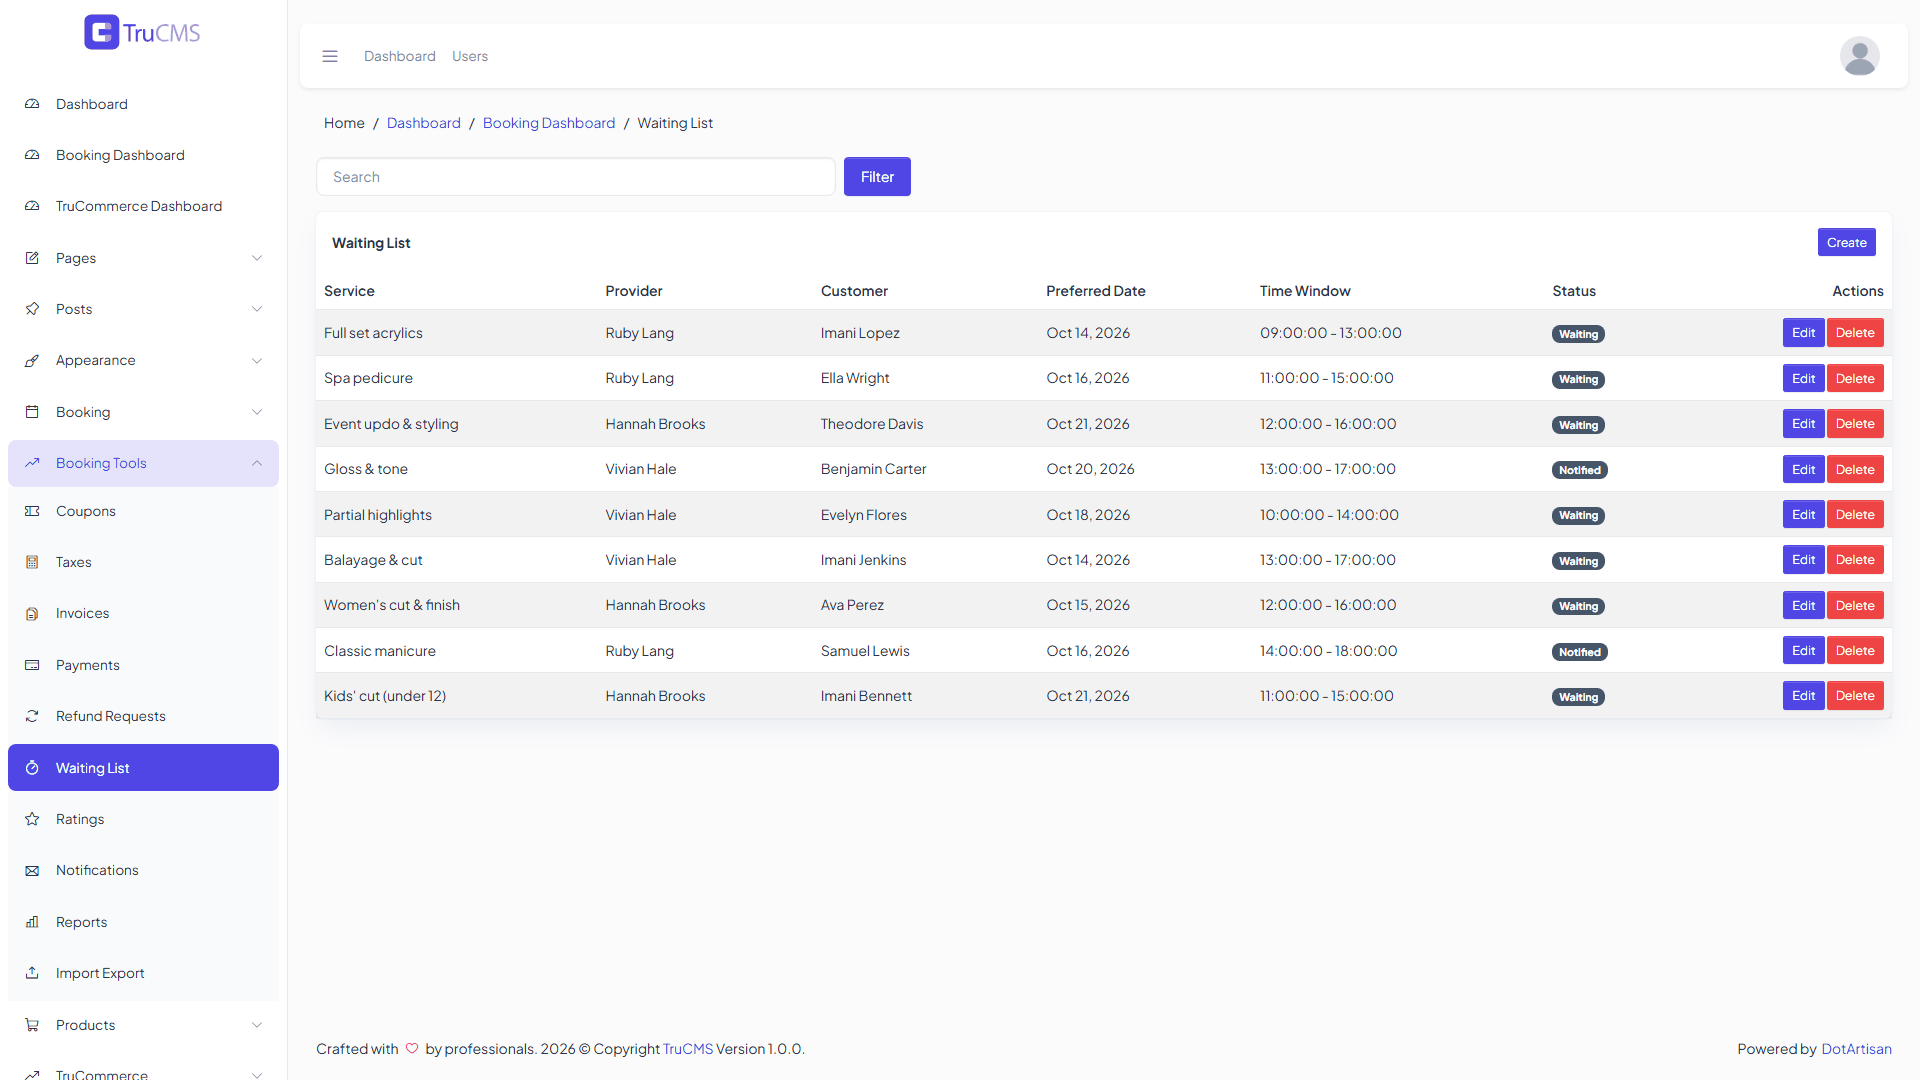
Task: Click the Invoices document icon
Action: pos(32,613)
